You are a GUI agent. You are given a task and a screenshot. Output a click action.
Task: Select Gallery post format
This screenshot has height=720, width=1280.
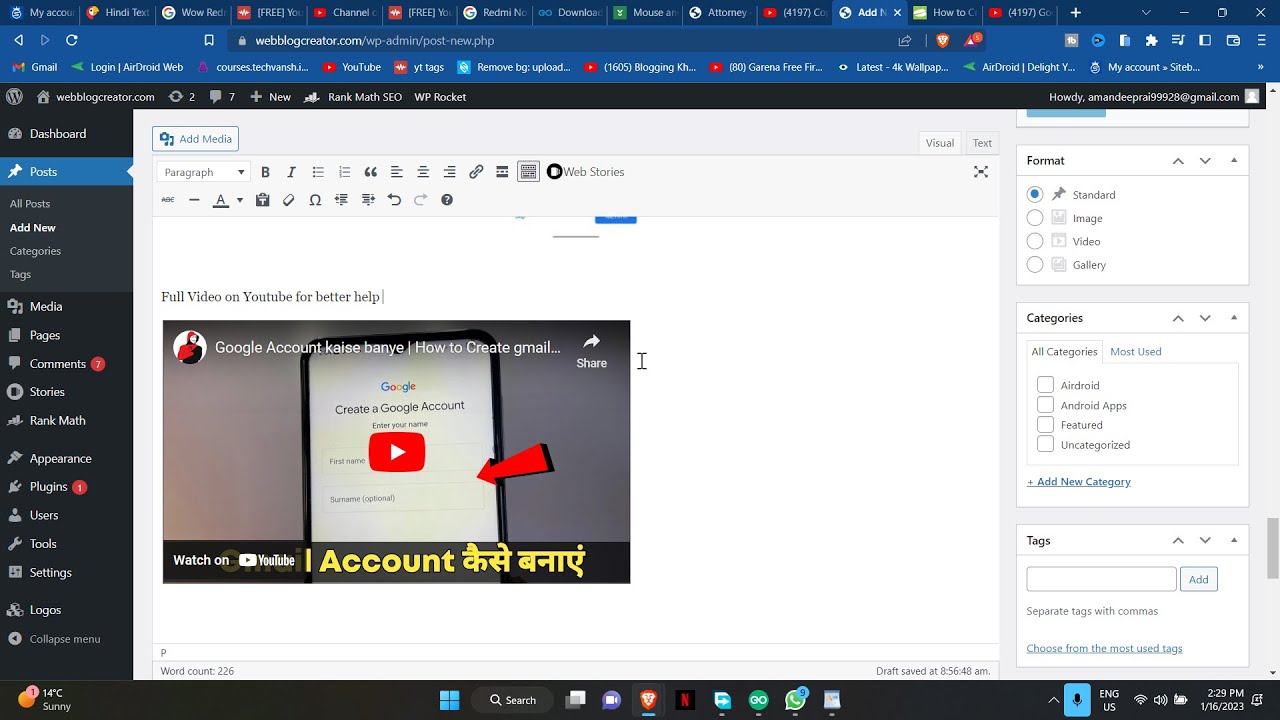point(1035,265)
